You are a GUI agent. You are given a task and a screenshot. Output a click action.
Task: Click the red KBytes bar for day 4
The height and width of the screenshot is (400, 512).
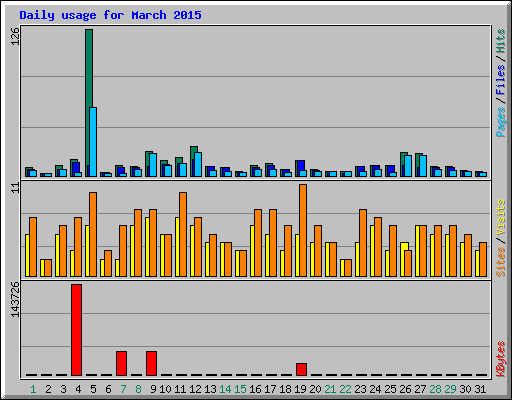pos(76,330)
